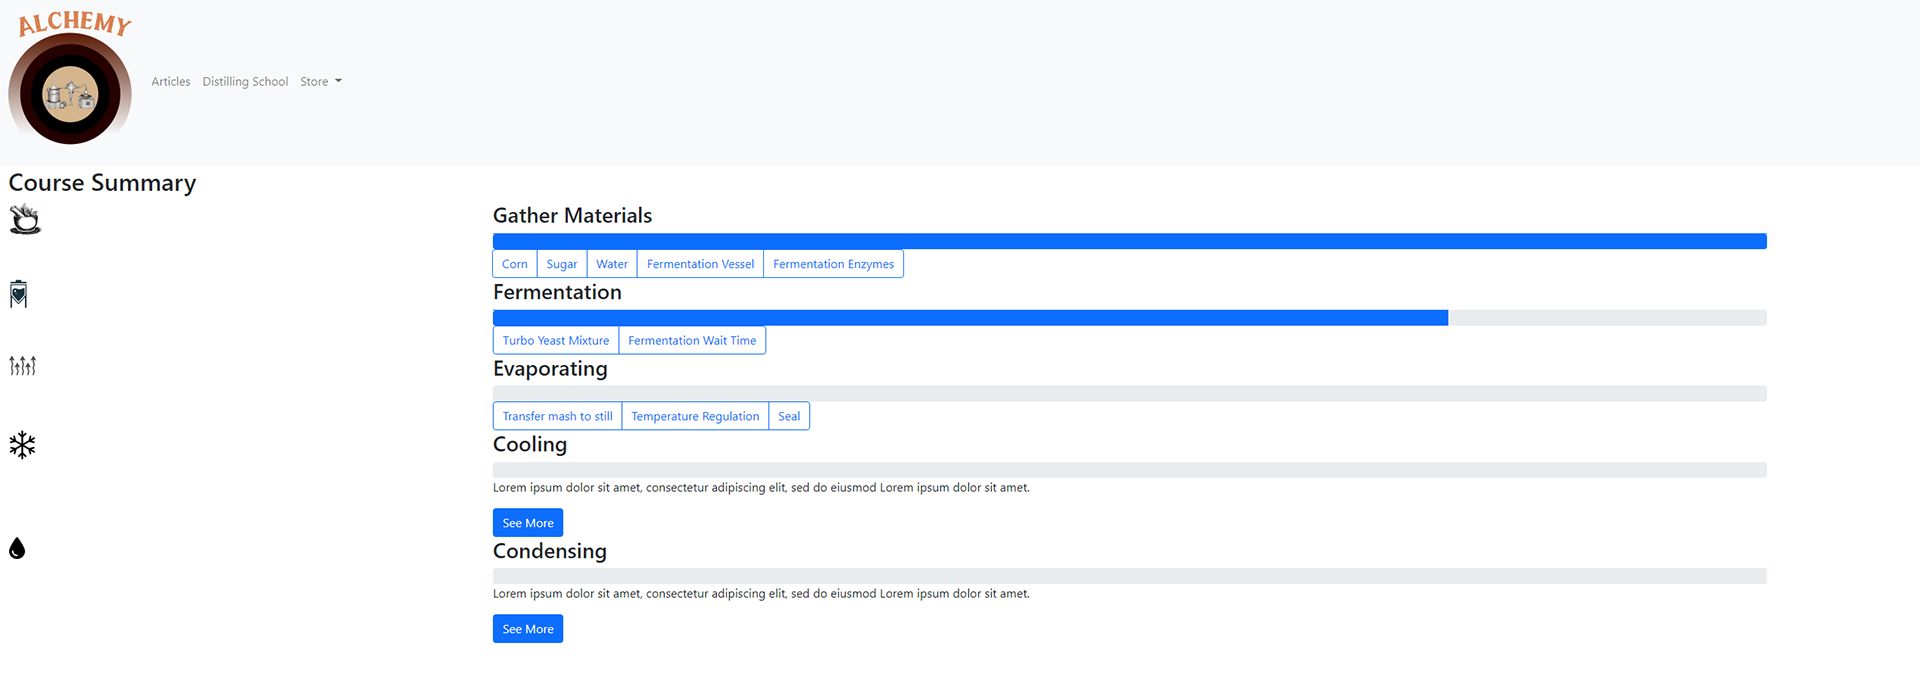The width and height of the screenshot is (1920, 693).
Task: Open the Articles nav link
Action: [x=171, y=82]
